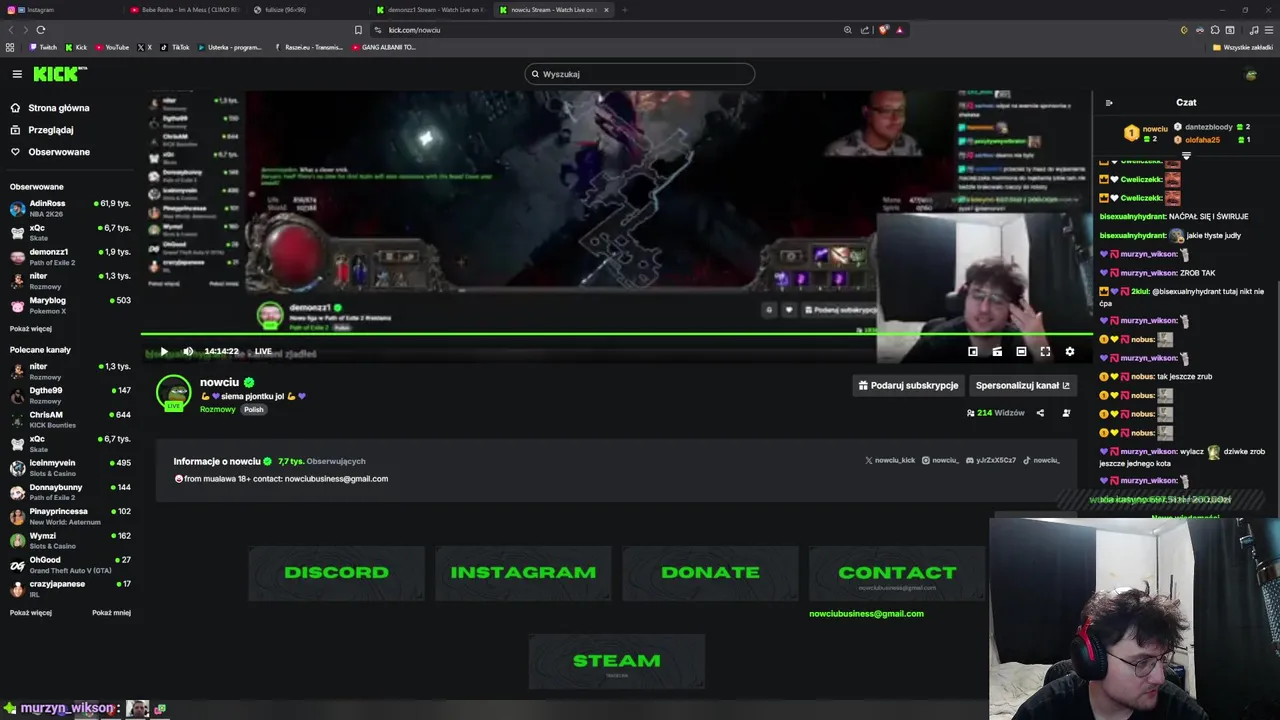Click the Wyszukaj search field
Screen dimensions: 1280x720
[x=640, y=74]
